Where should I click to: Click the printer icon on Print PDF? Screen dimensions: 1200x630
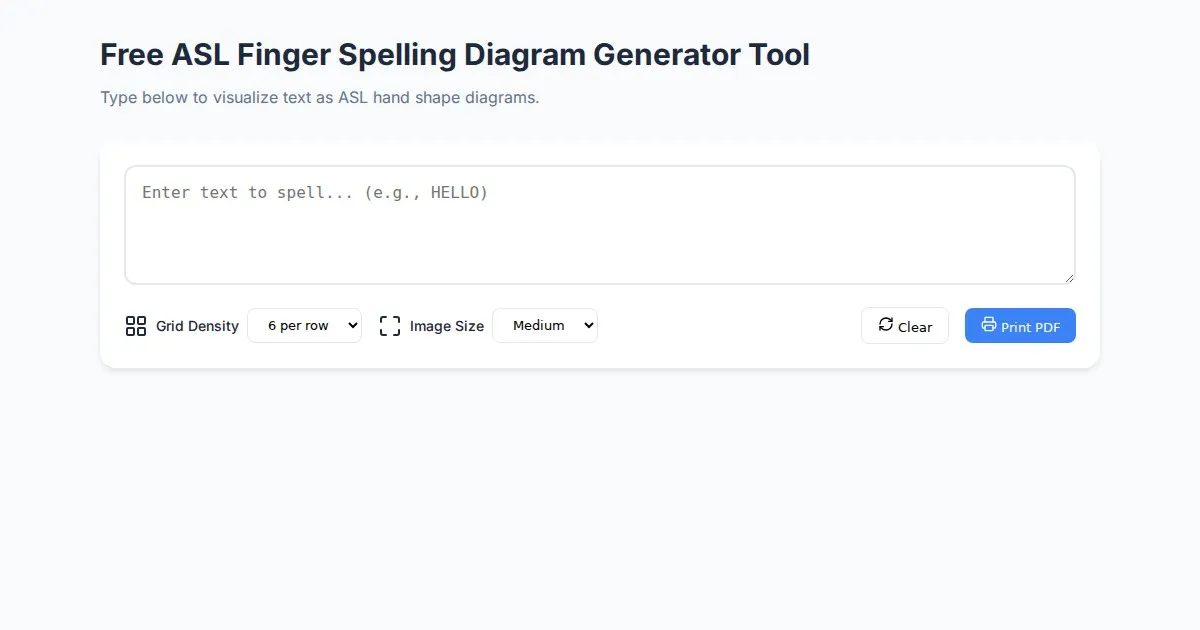click(989, 324)
